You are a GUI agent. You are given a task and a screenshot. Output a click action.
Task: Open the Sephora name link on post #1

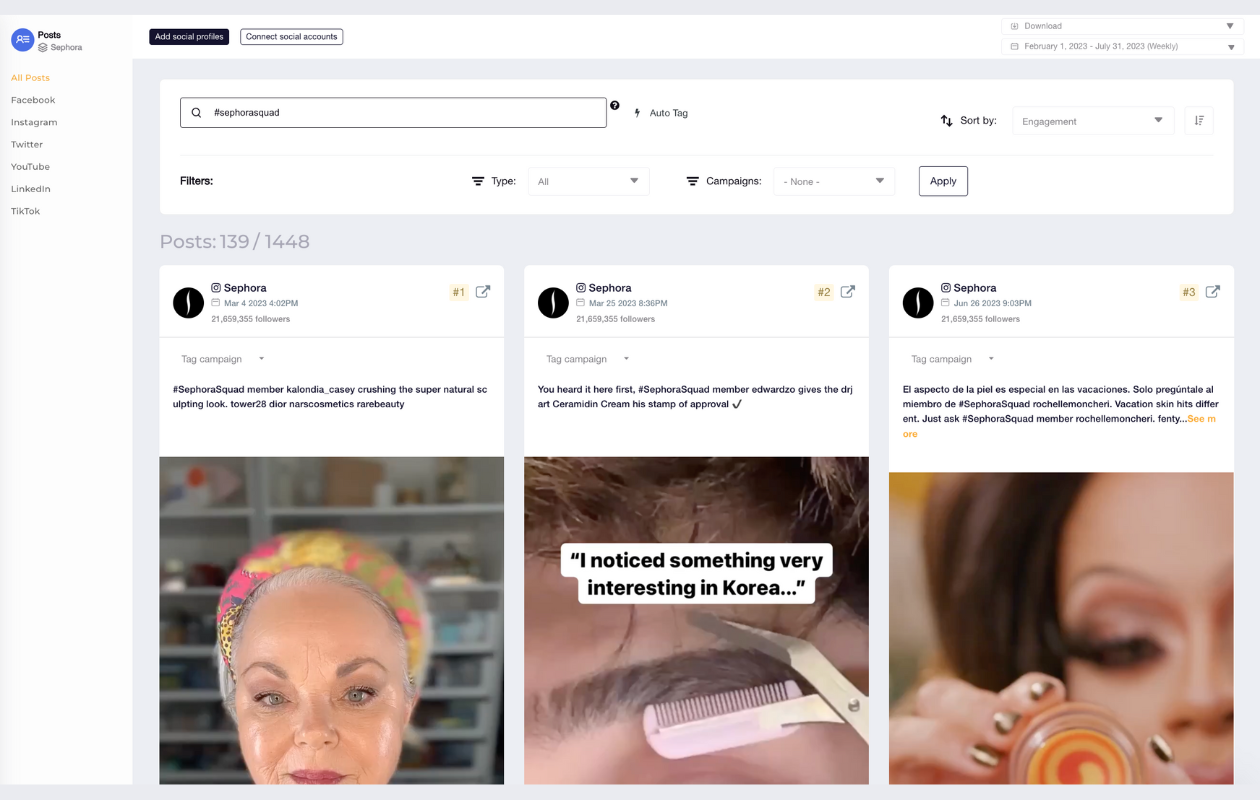pyautogui.click(x=245, y=288)
